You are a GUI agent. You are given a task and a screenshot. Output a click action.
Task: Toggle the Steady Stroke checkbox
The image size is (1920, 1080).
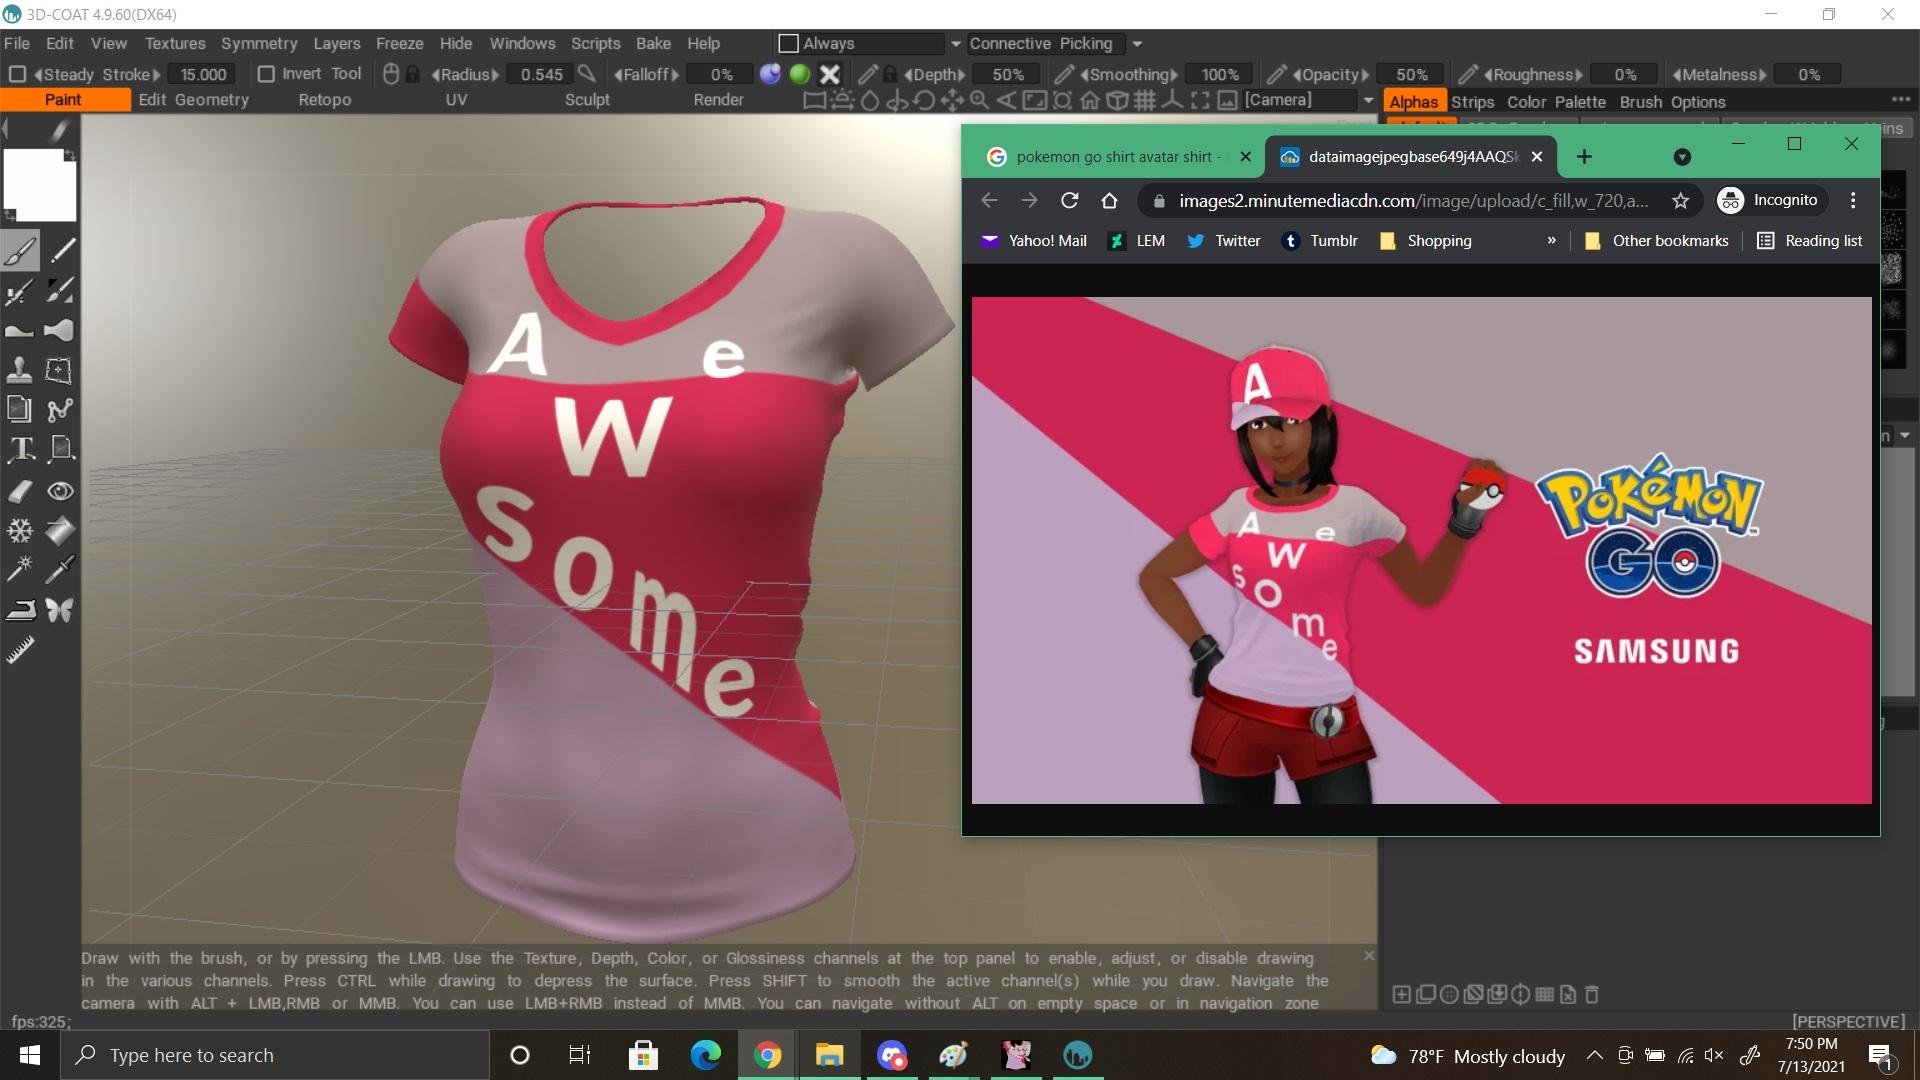pyautogui.click(x=17, y=74)
